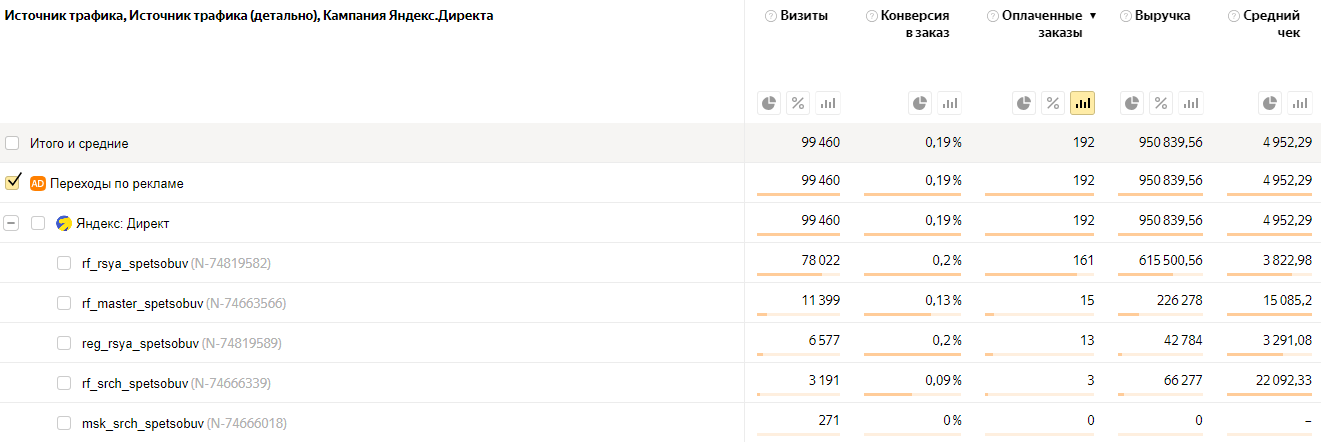Click sort arrow on Оплаченные заказы
Screen dimensions: 1321x442
(1093, 16)
